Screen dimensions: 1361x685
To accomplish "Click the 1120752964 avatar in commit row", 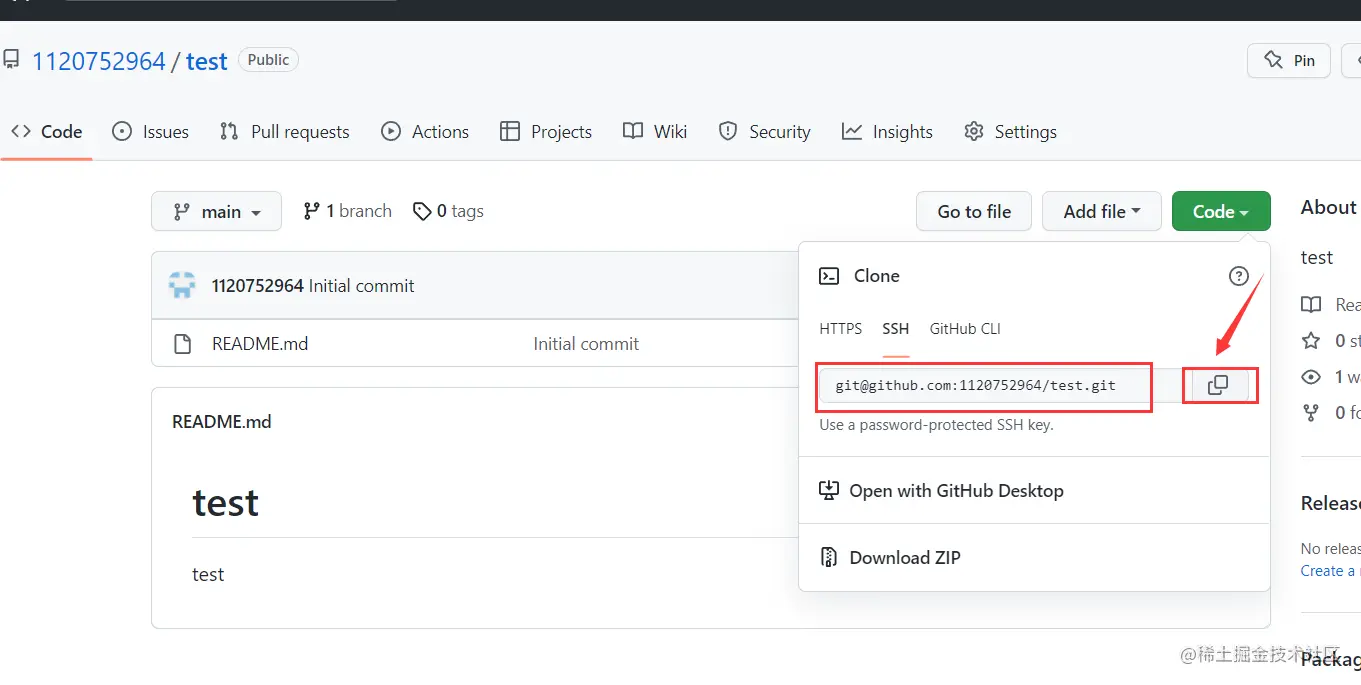I will (182, 285).
